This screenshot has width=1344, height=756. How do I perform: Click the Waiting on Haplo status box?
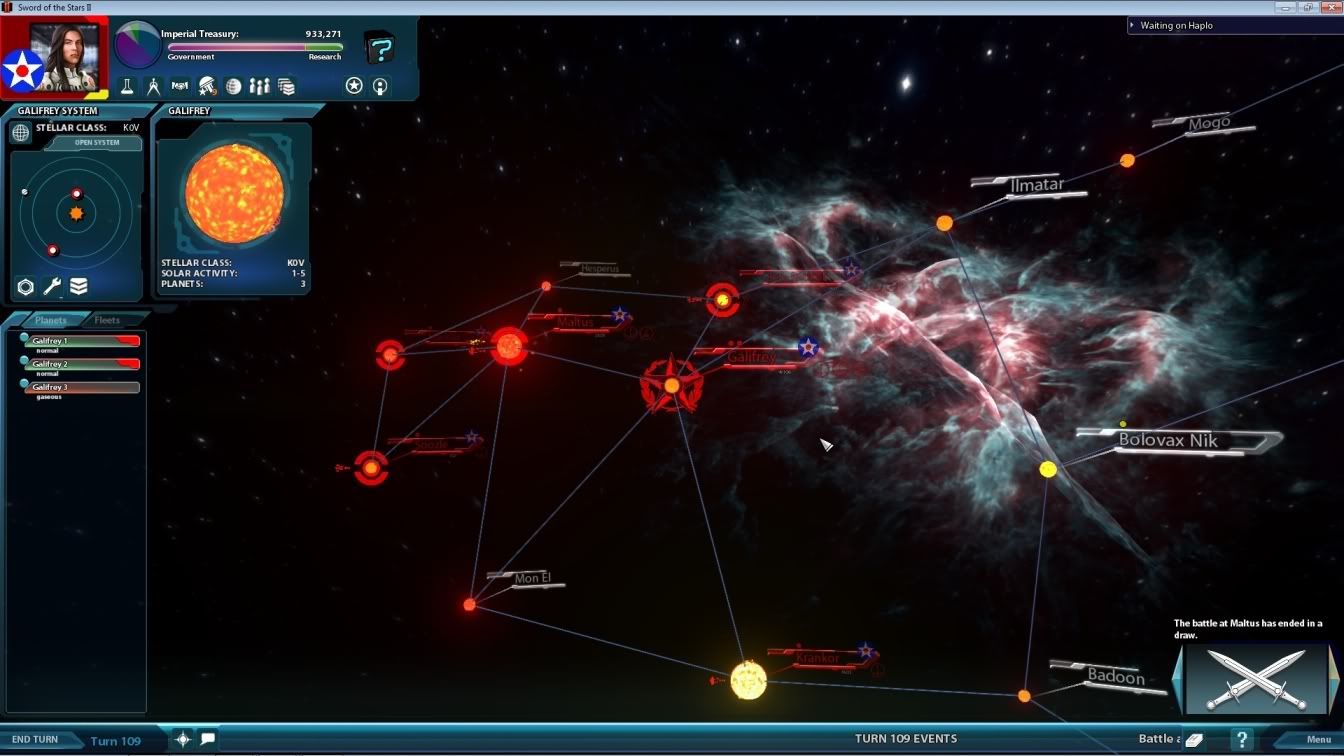pyautogui.click(x=1234, y=25)
